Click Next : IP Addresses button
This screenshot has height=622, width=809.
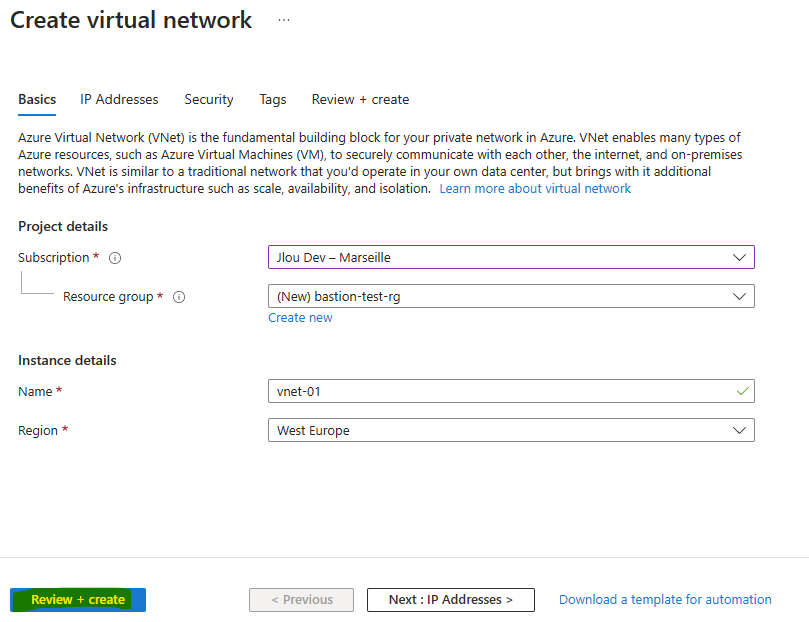pos(451,600)
